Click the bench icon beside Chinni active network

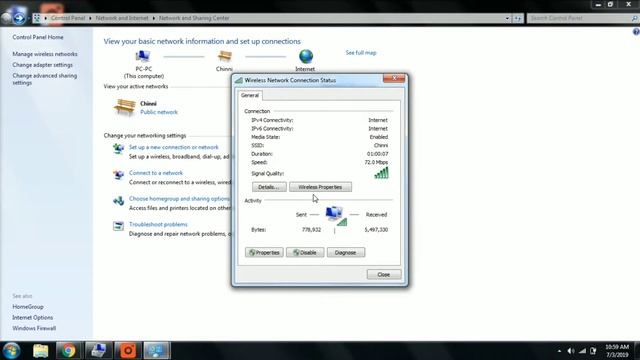coord(124,107)
